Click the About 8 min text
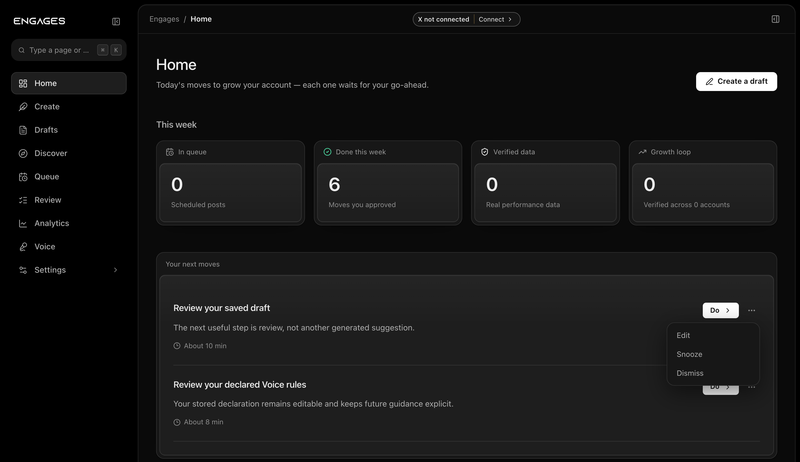 (204, 422)
